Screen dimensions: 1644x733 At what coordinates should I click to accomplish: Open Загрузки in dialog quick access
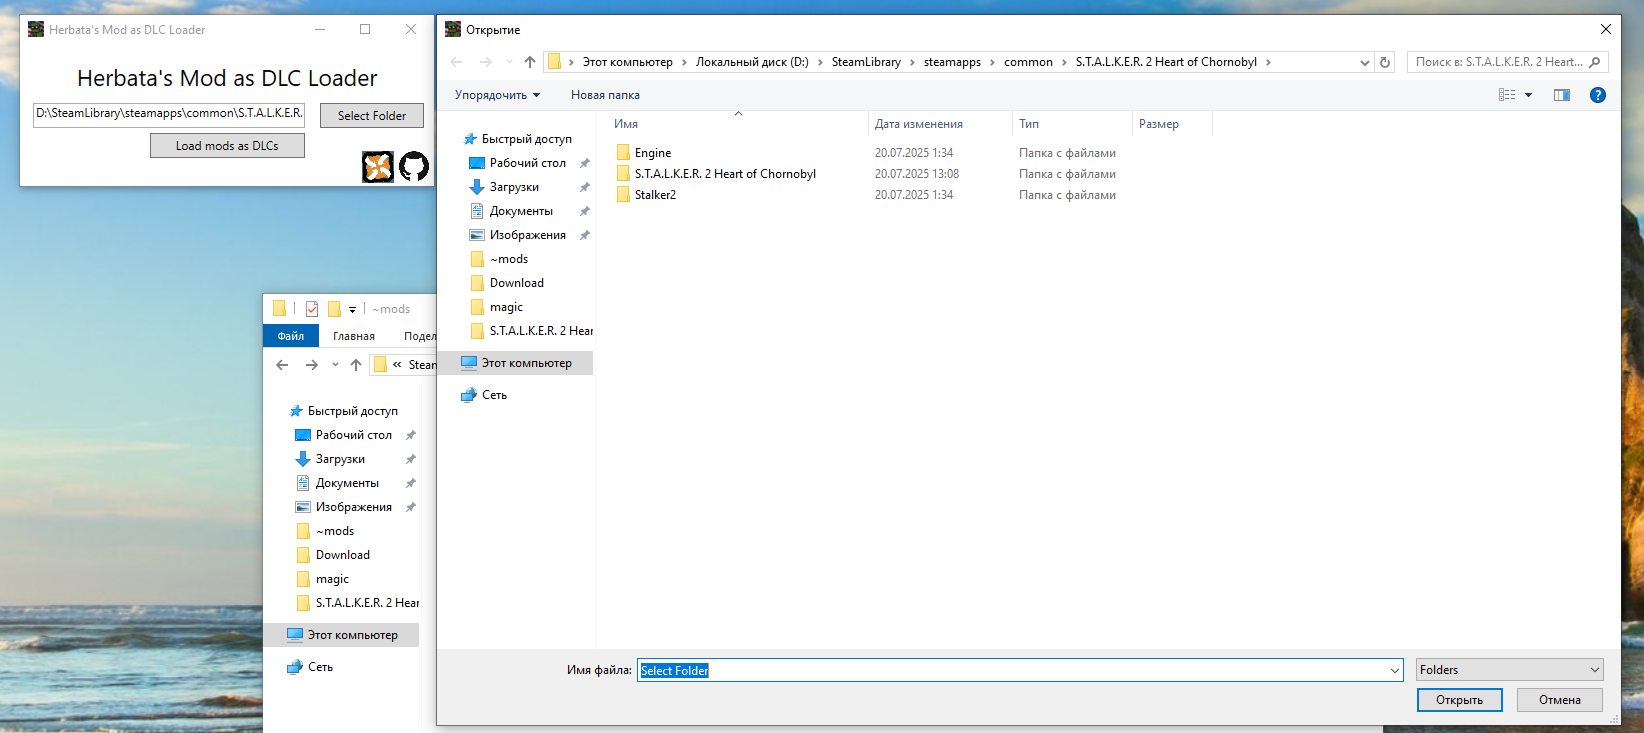pos(514,187)
